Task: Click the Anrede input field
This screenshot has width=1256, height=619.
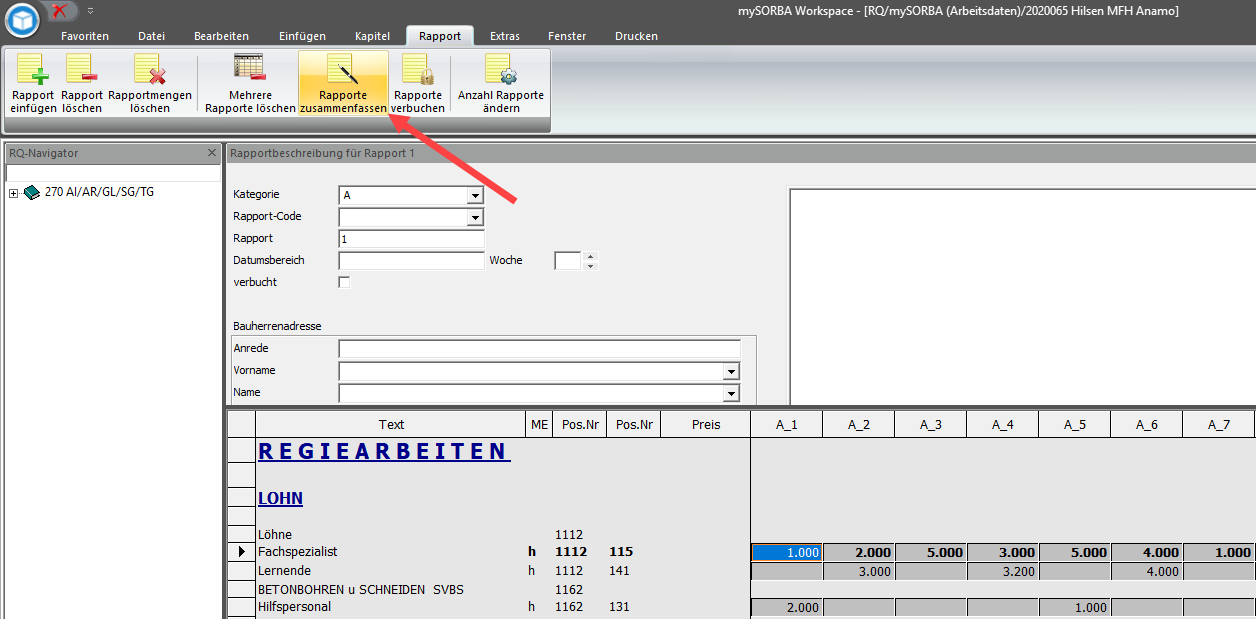Action: [x=539, y=349]
